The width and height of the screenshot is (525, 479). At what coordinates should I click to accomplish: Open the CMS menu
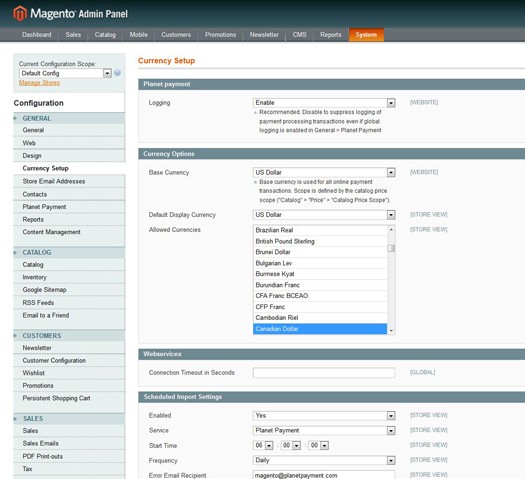pyautogui.click(x=299, y=35)
